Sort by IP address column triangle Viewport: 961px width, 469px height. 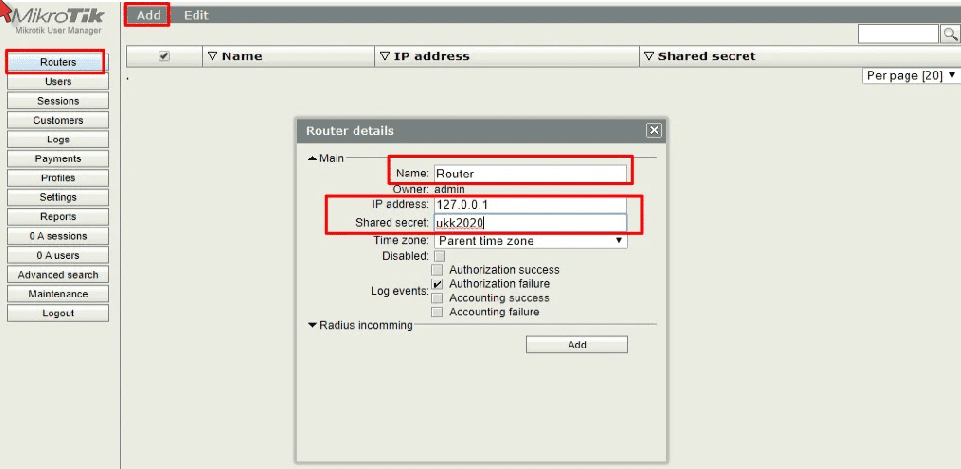[x=385, y=57]
